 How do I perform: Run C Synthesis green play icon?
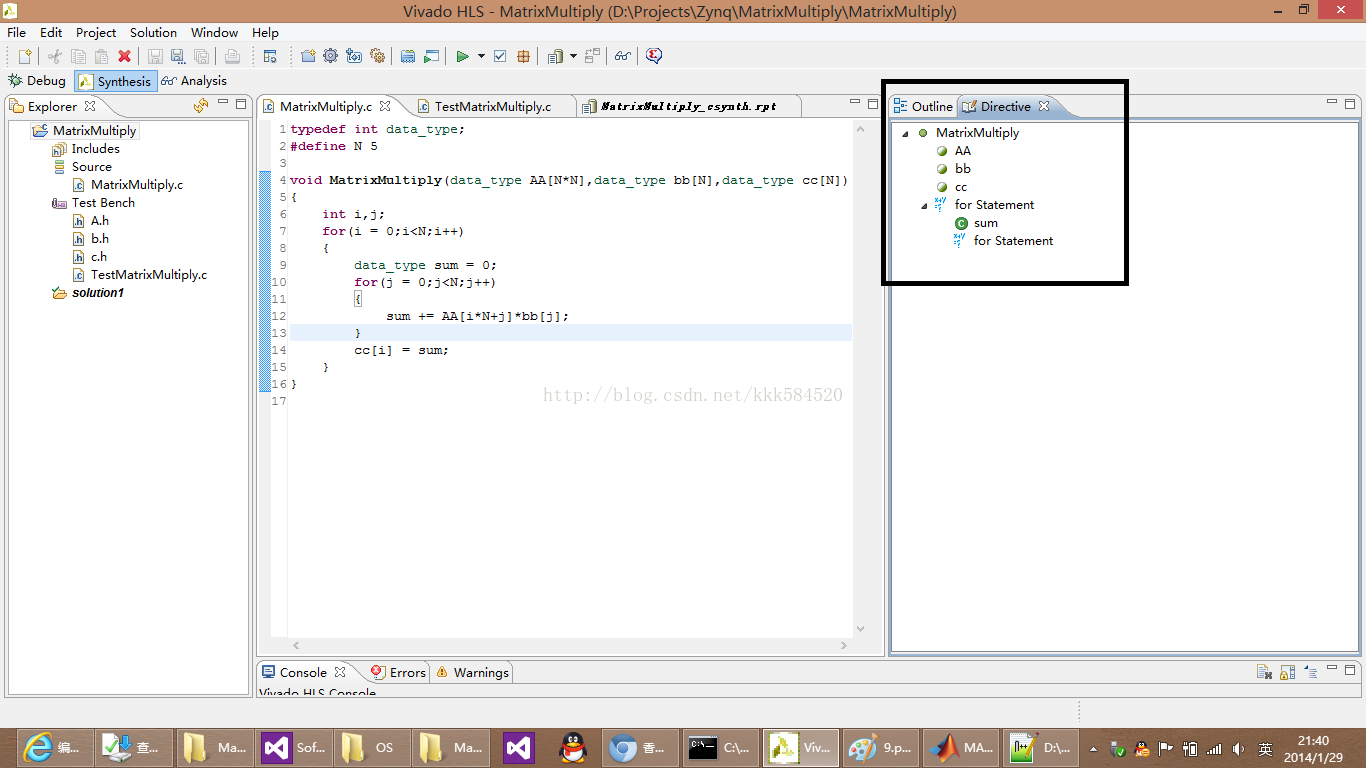click(x=462, y=56)
